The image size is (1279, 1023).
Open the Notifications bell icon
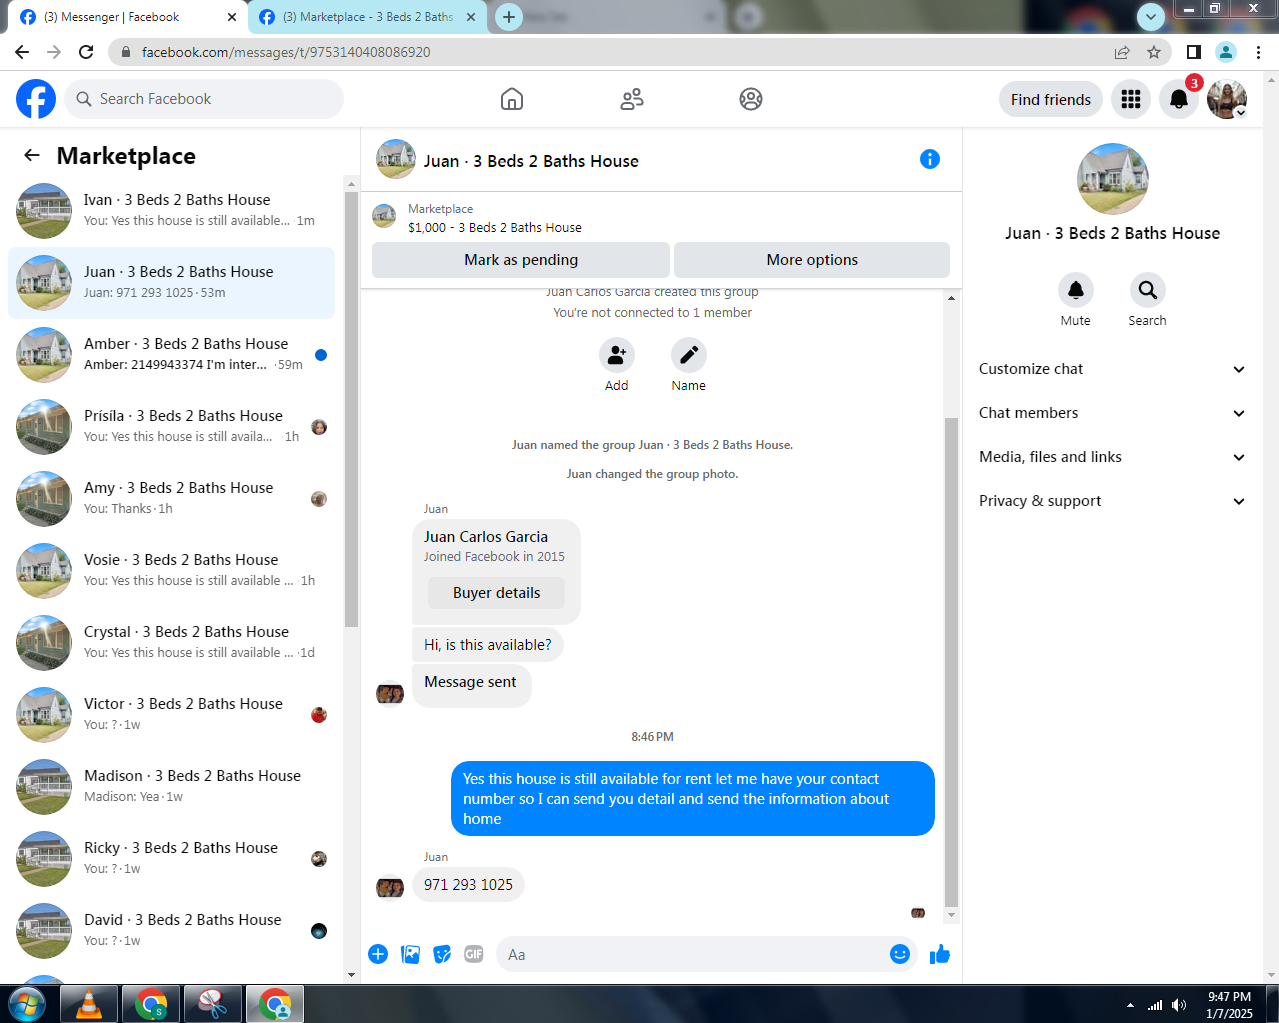pos(1179,99)
